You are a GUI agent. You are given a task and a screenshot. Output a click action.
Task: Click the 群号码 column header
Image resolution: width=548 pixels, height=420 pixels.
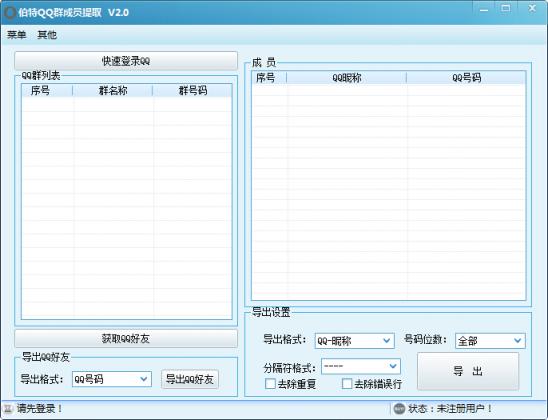click(x=192, y=90)
